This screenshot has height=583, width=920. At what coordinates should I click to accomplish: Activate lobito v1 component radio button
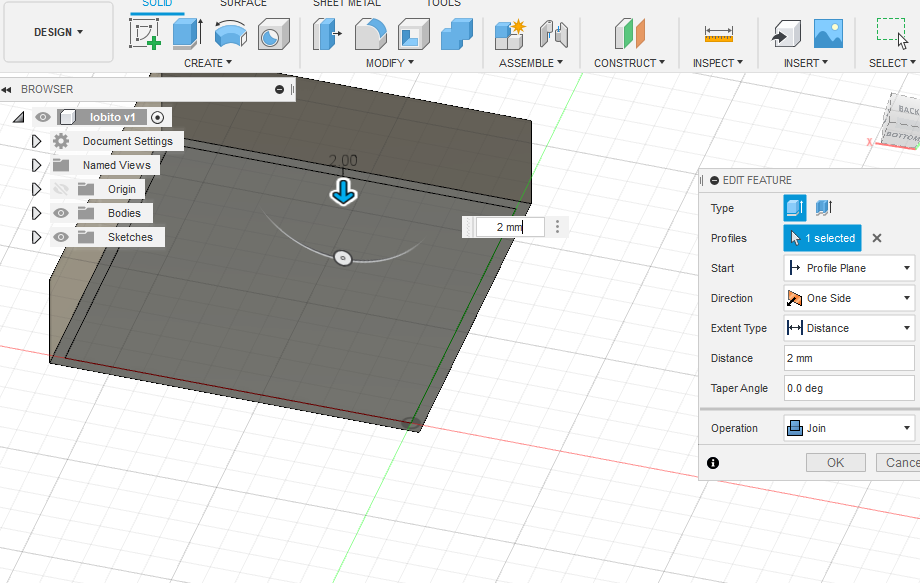[157, 117]
